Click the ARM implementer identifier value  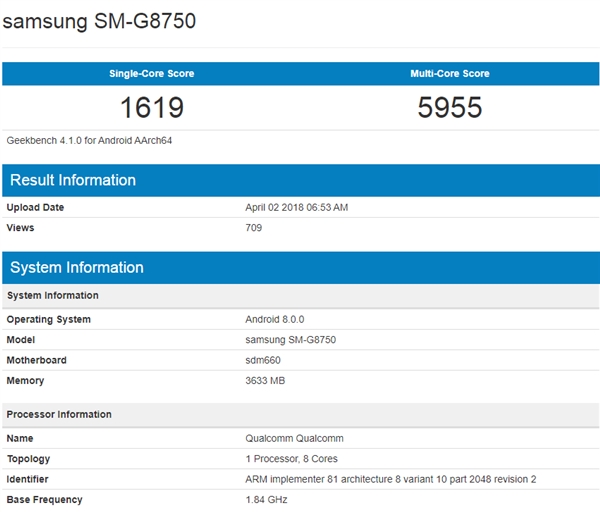tap(390, 479)
